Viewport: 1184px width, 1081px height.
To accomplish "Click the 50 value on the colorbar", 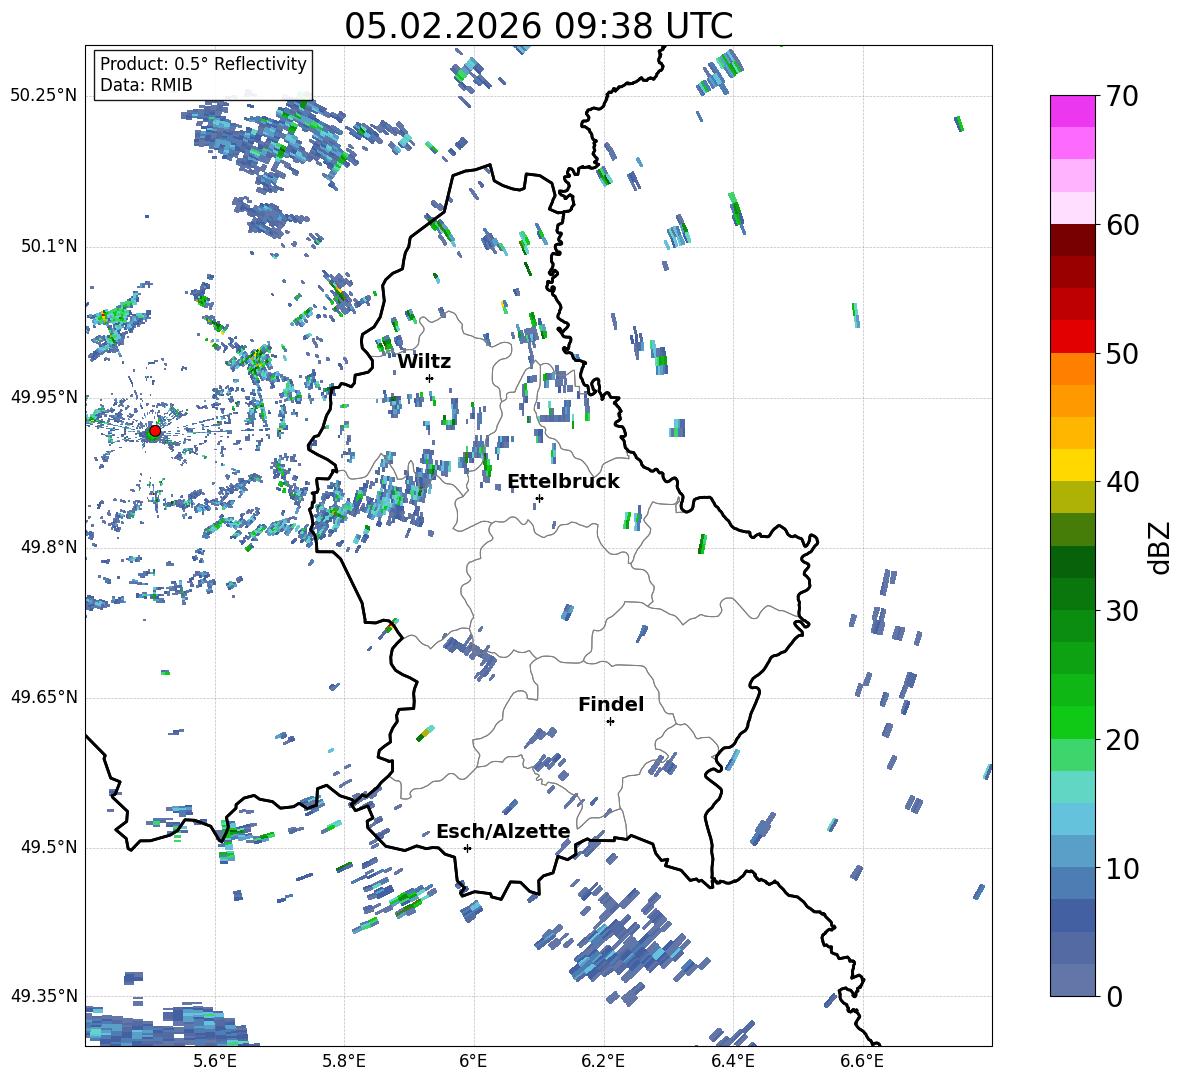I will pos(1122,353).
